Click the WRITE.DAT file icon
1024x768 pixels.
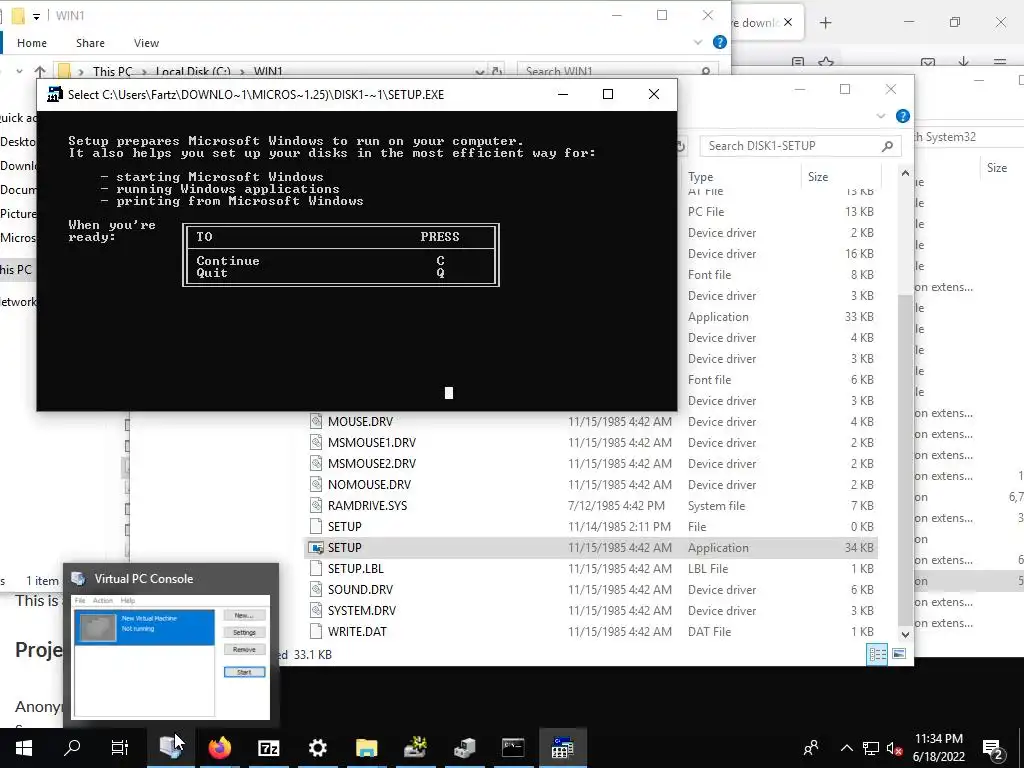coord(316,632)
